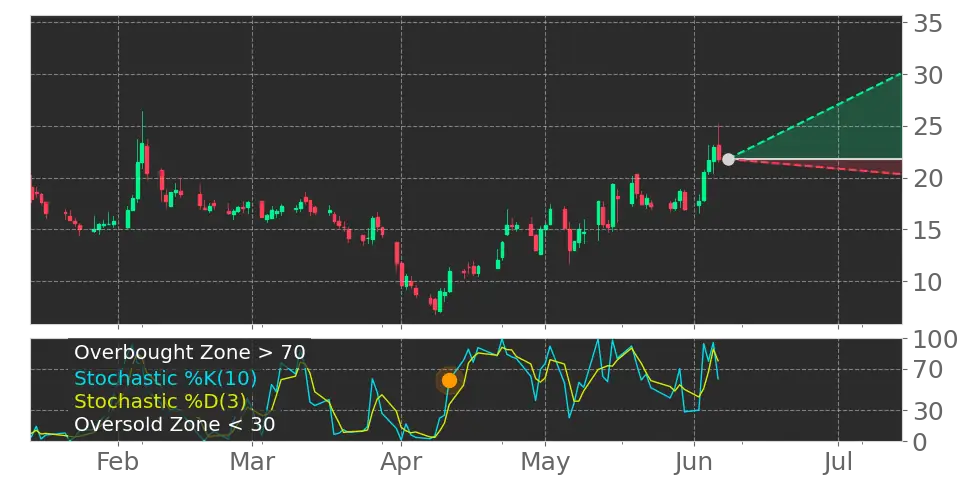The height and width of the screenshot is (486, 972).
Task: Click the May month axis label
Action: point(546,463)
